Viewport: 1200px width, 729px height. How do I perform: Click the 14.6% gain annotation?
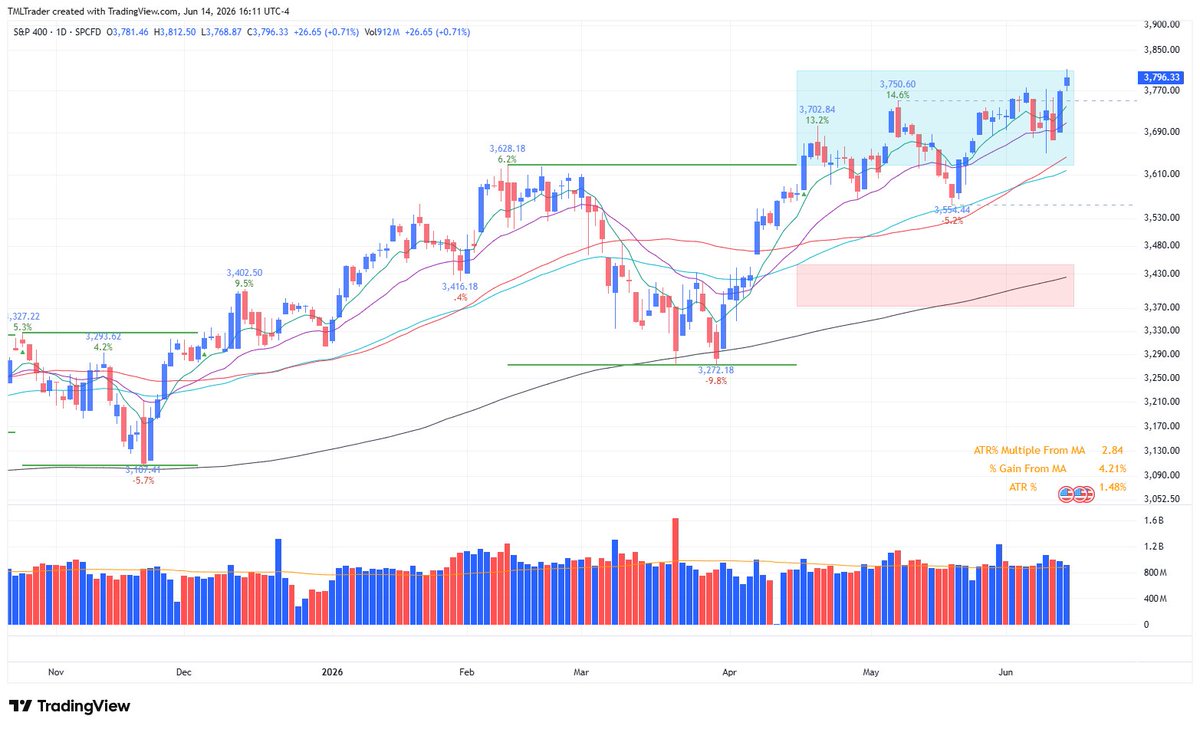tap(897, 95)
